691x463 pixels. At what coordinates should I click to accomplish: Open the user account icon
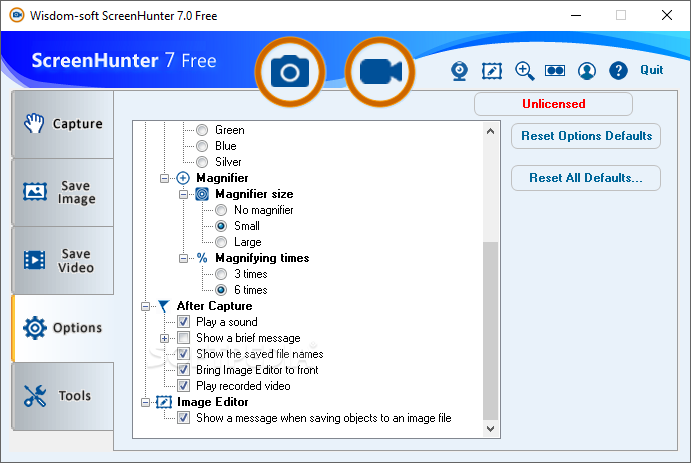pyautogui.click(x=587, y=70)
